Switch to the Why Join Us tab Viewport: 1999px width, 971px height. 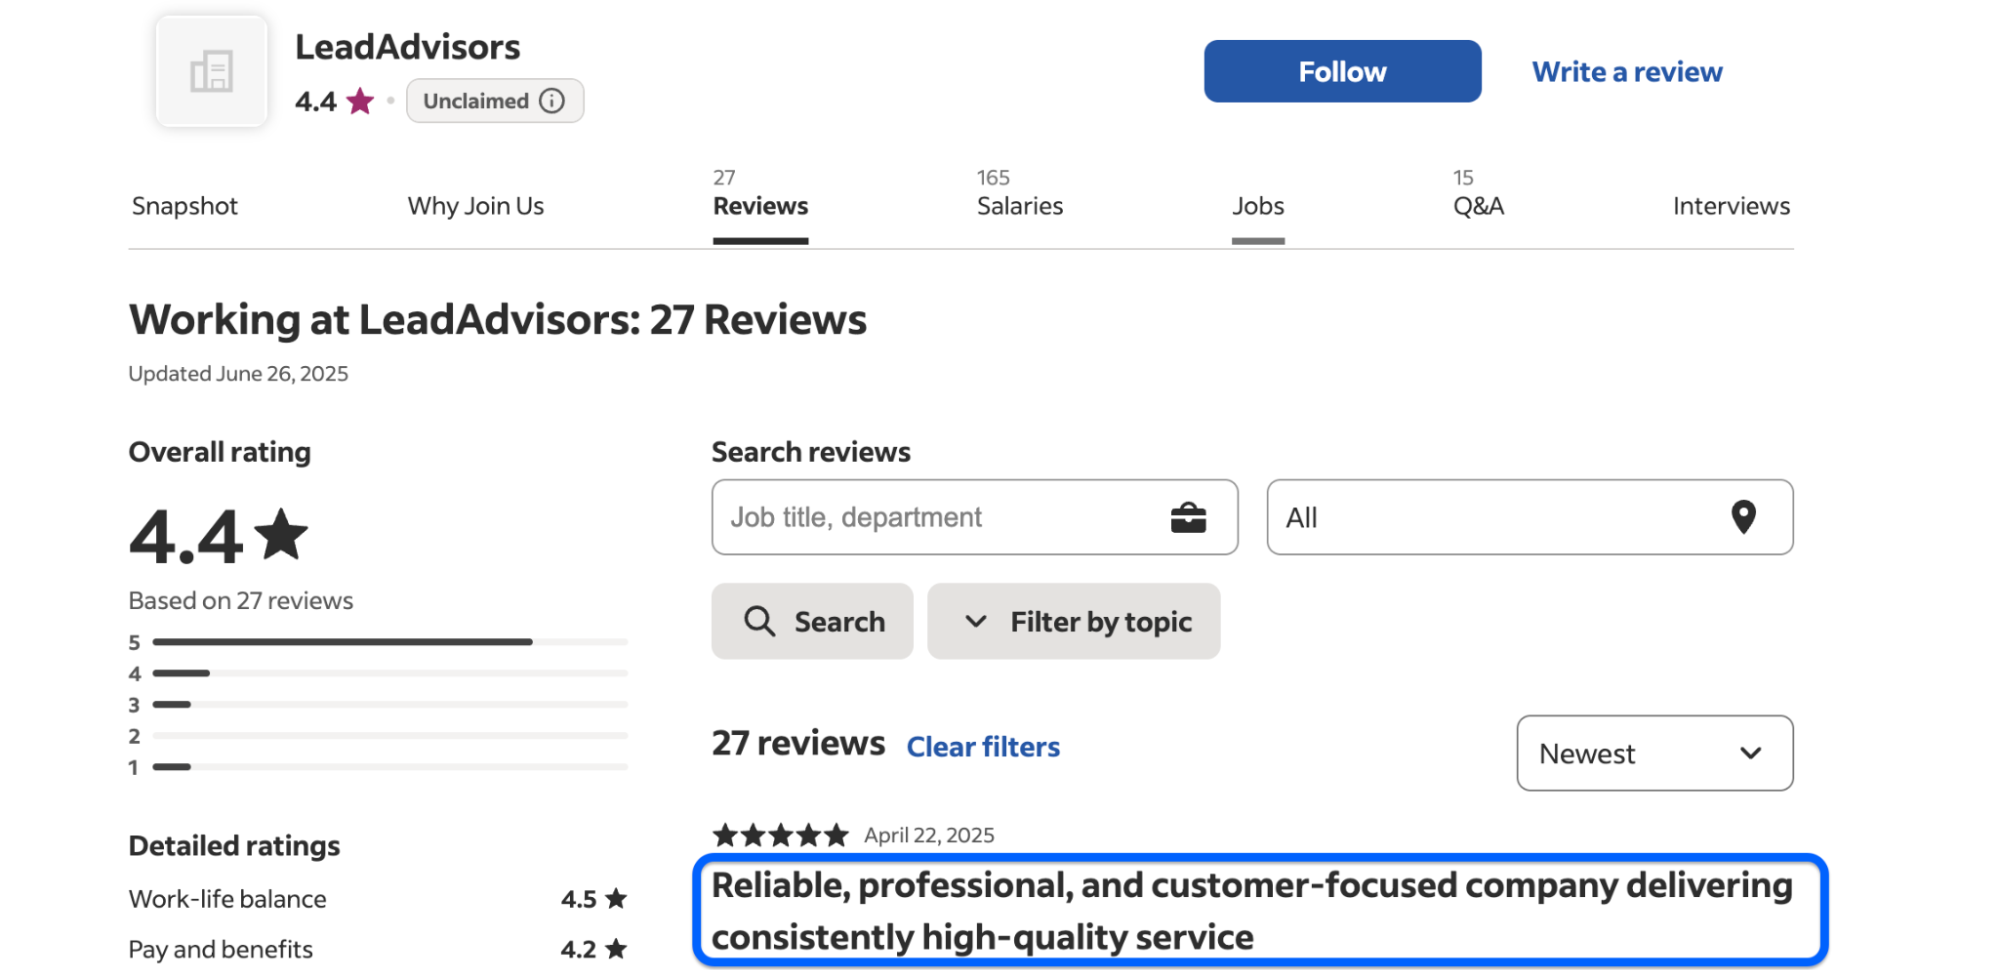coord(476,206)
